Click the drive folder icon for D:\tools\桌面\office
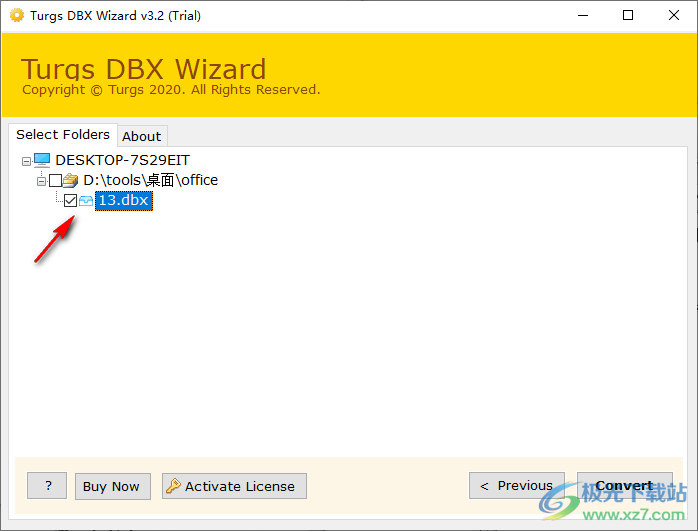Screen dimensions: 698x531 point(70,180)
